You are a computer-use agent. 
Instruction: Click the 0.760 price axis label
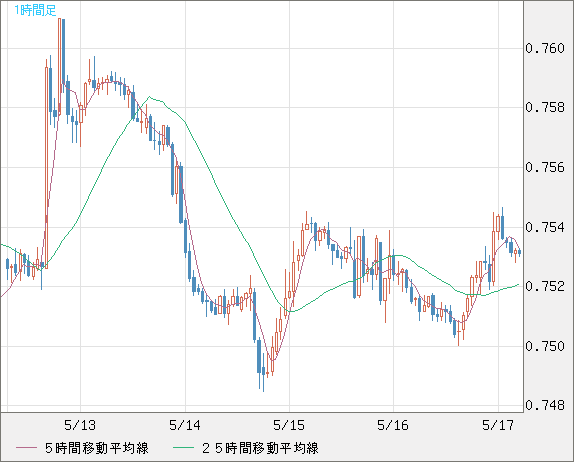(545, 48)
